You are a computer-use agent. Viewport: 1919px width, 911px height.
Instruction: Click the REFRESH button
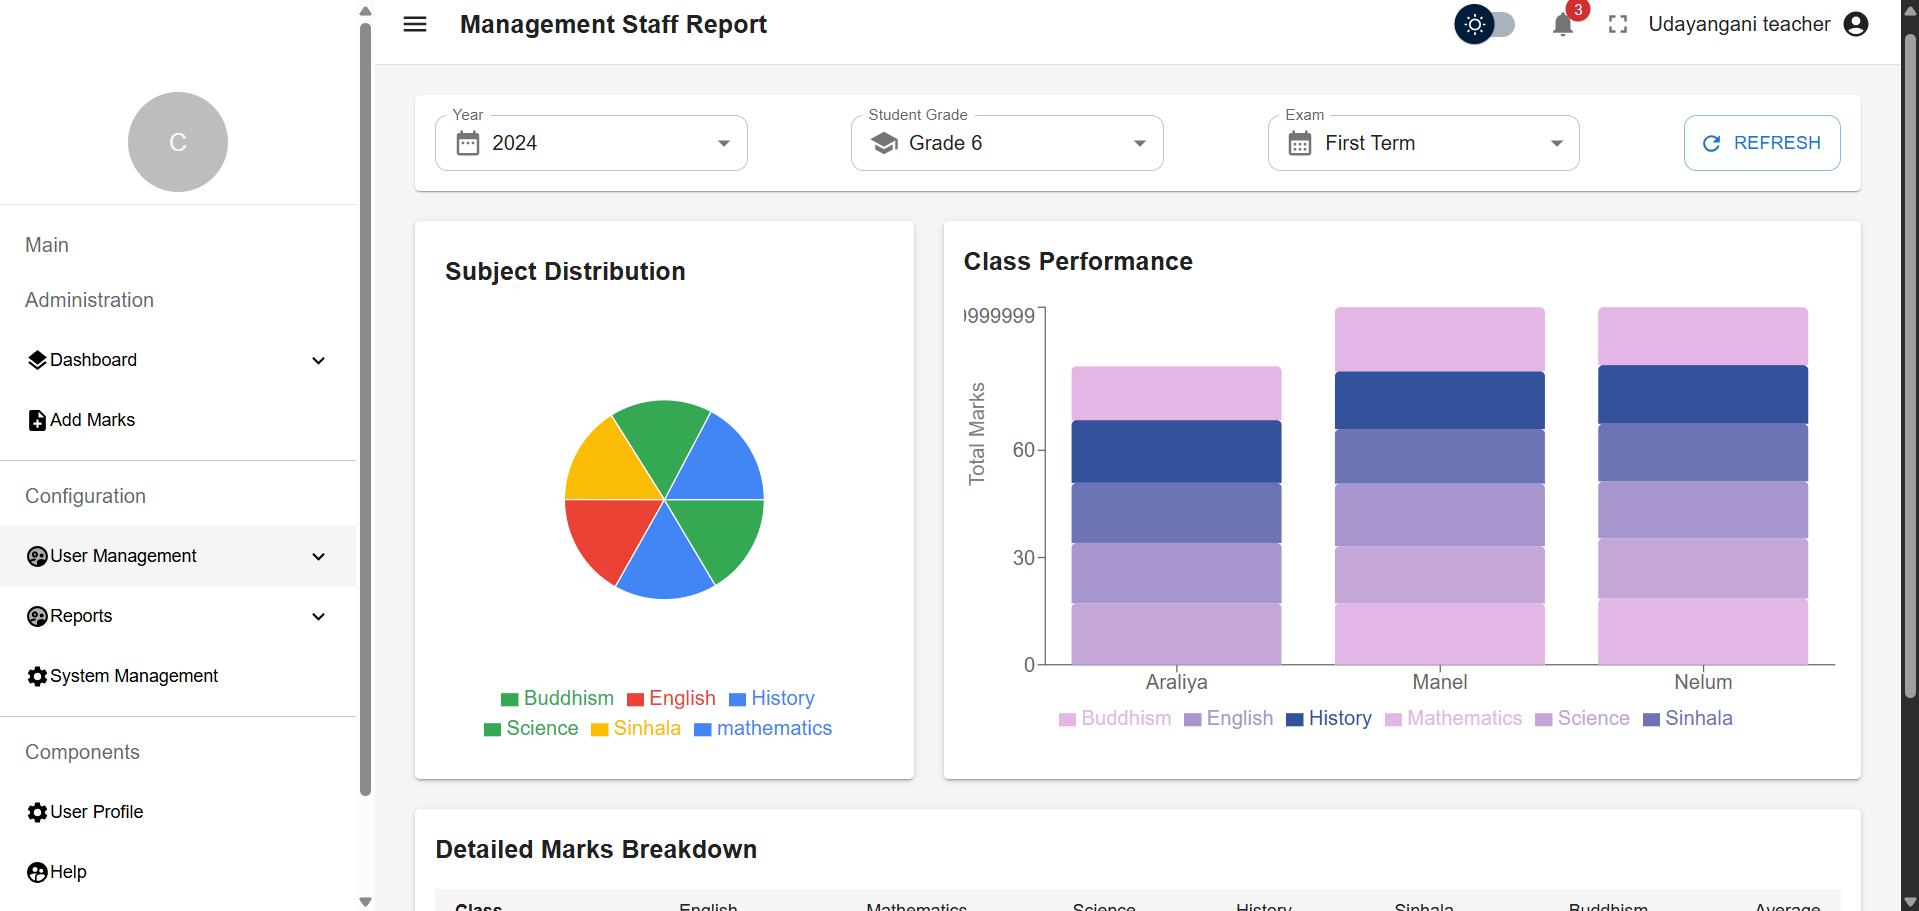point(1762,143)
